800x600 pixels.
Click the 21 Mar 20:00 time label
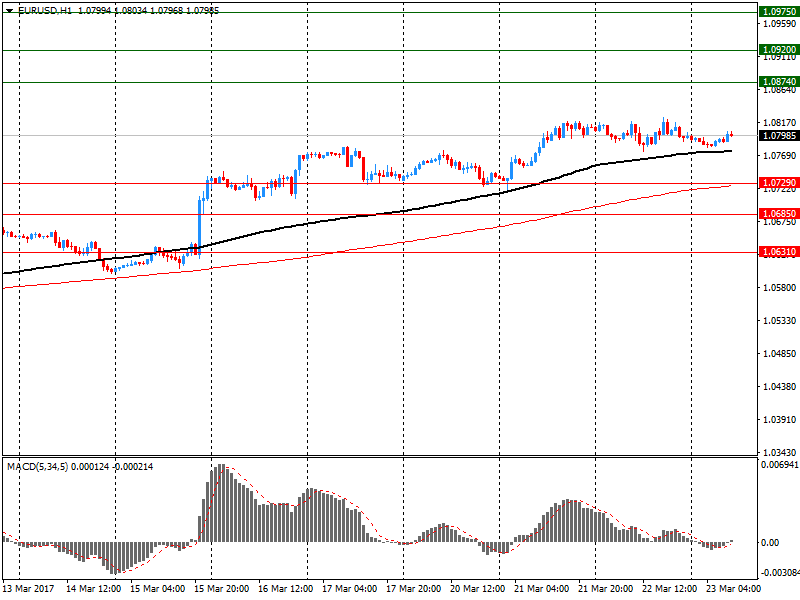point(606,589)
